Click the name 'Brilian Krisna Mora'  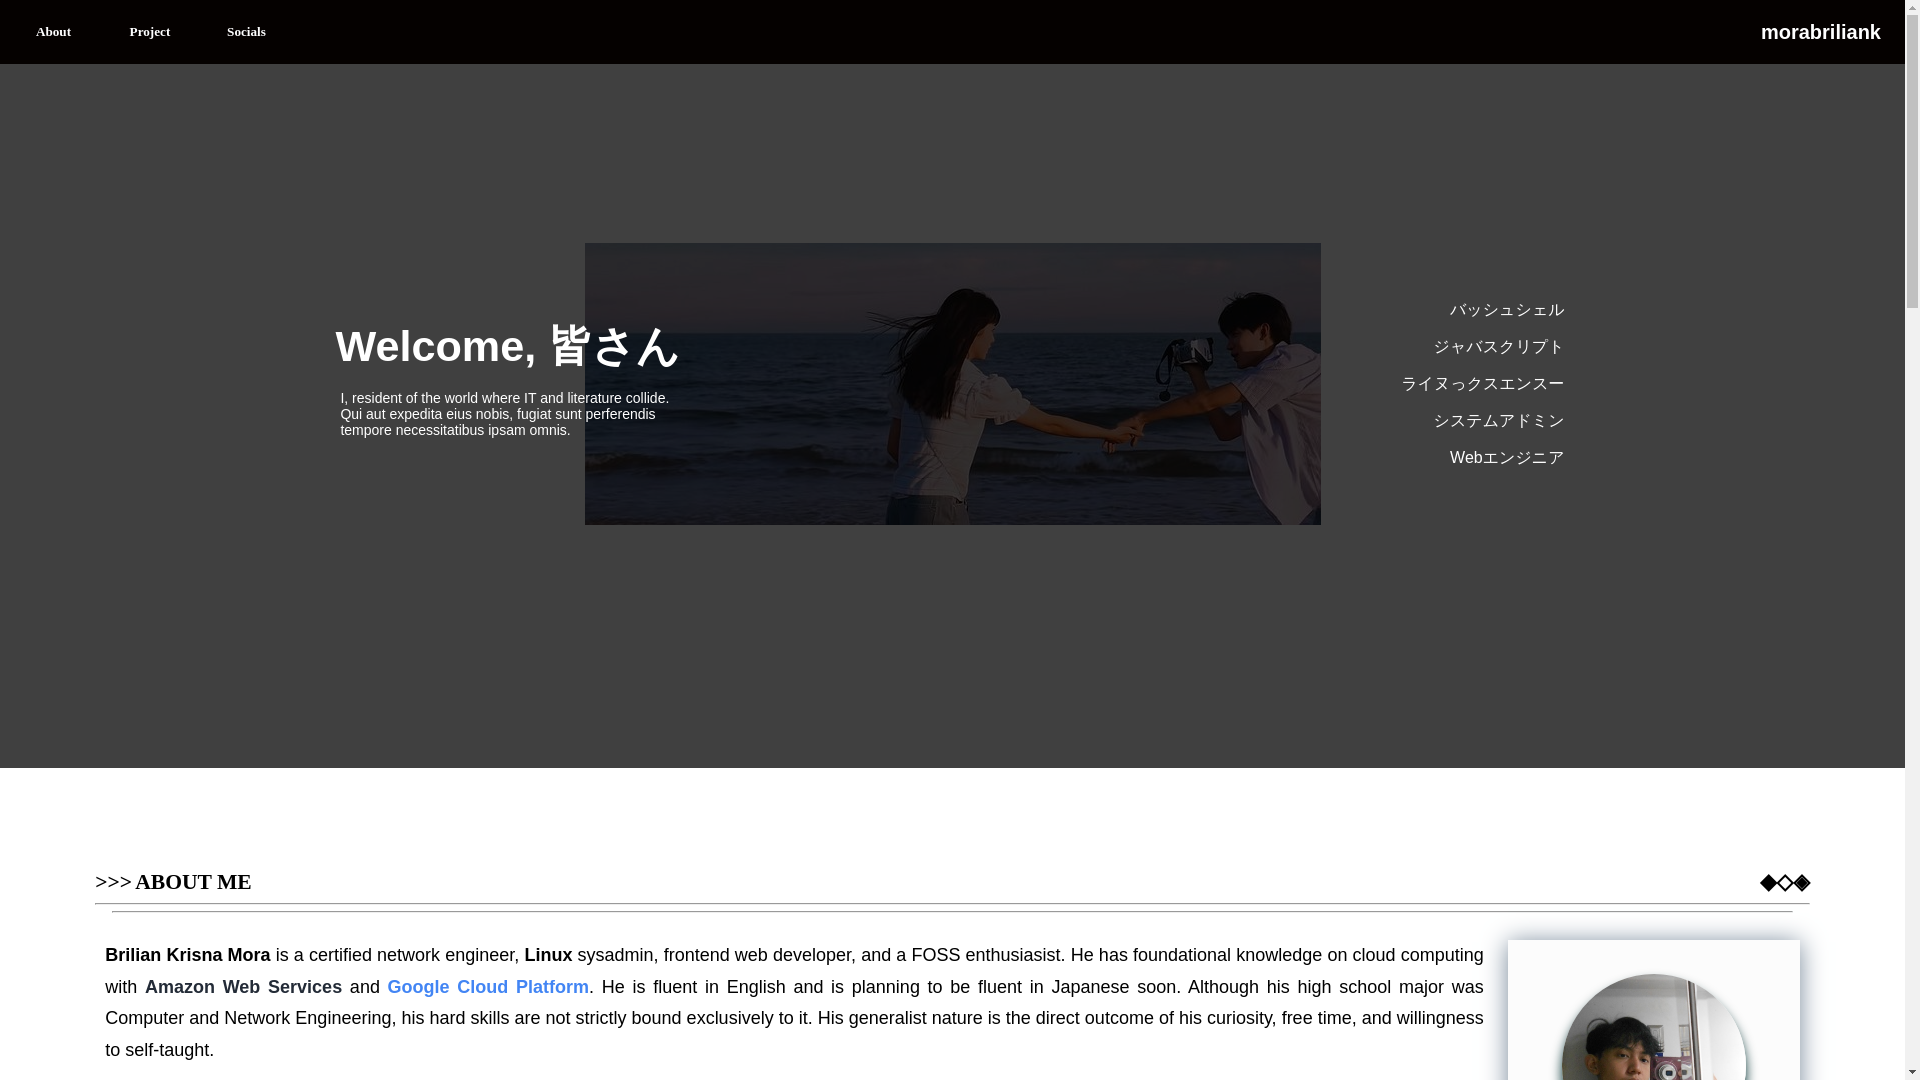coord(188,955)
